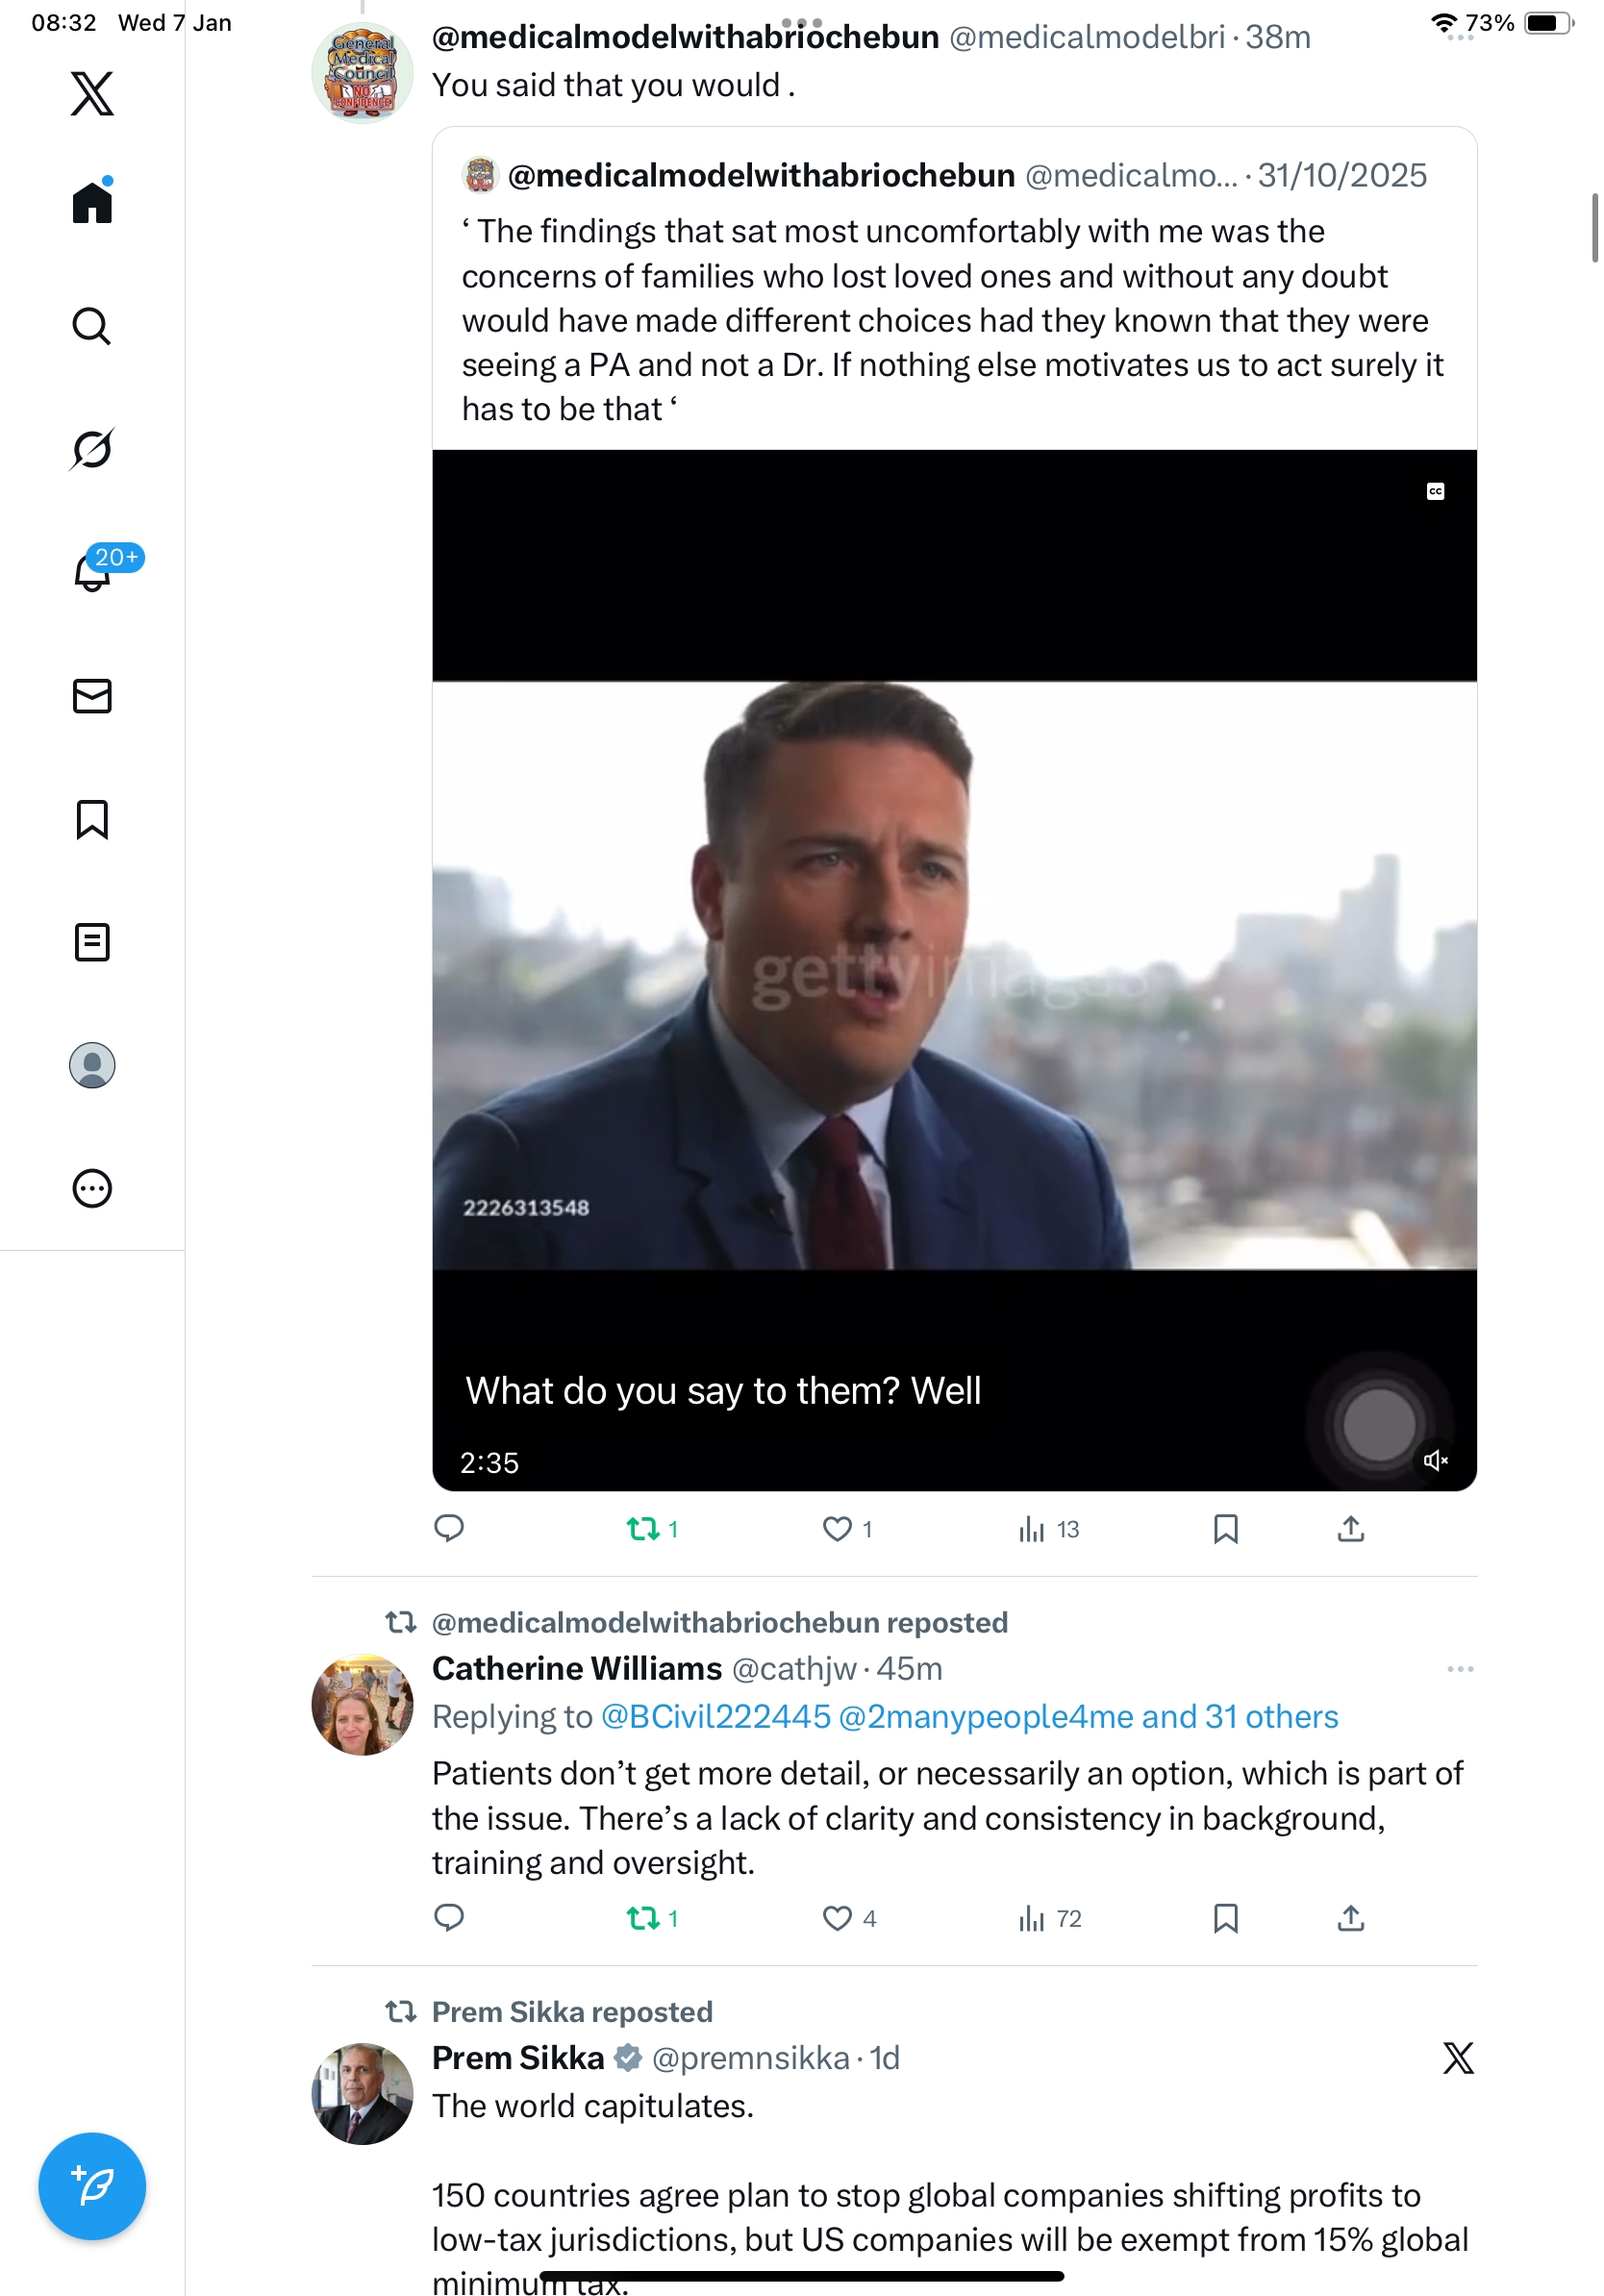
Task: Open the profile avatar in sidebar
Action: (92, 1065)
